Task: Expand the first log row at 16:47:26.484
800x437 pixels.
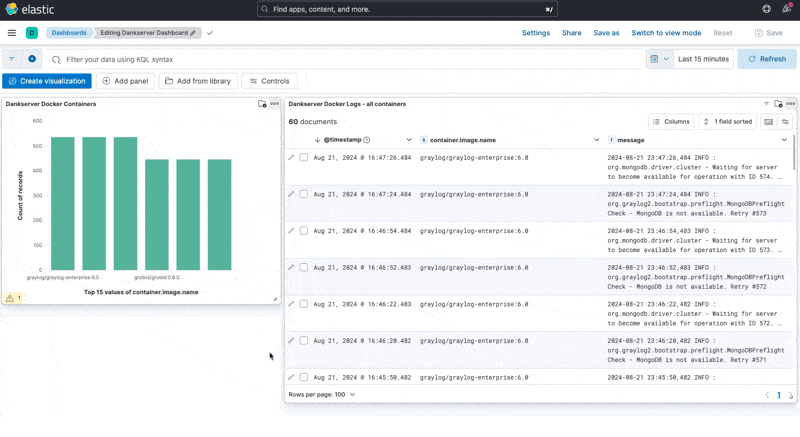Action: 292,157
